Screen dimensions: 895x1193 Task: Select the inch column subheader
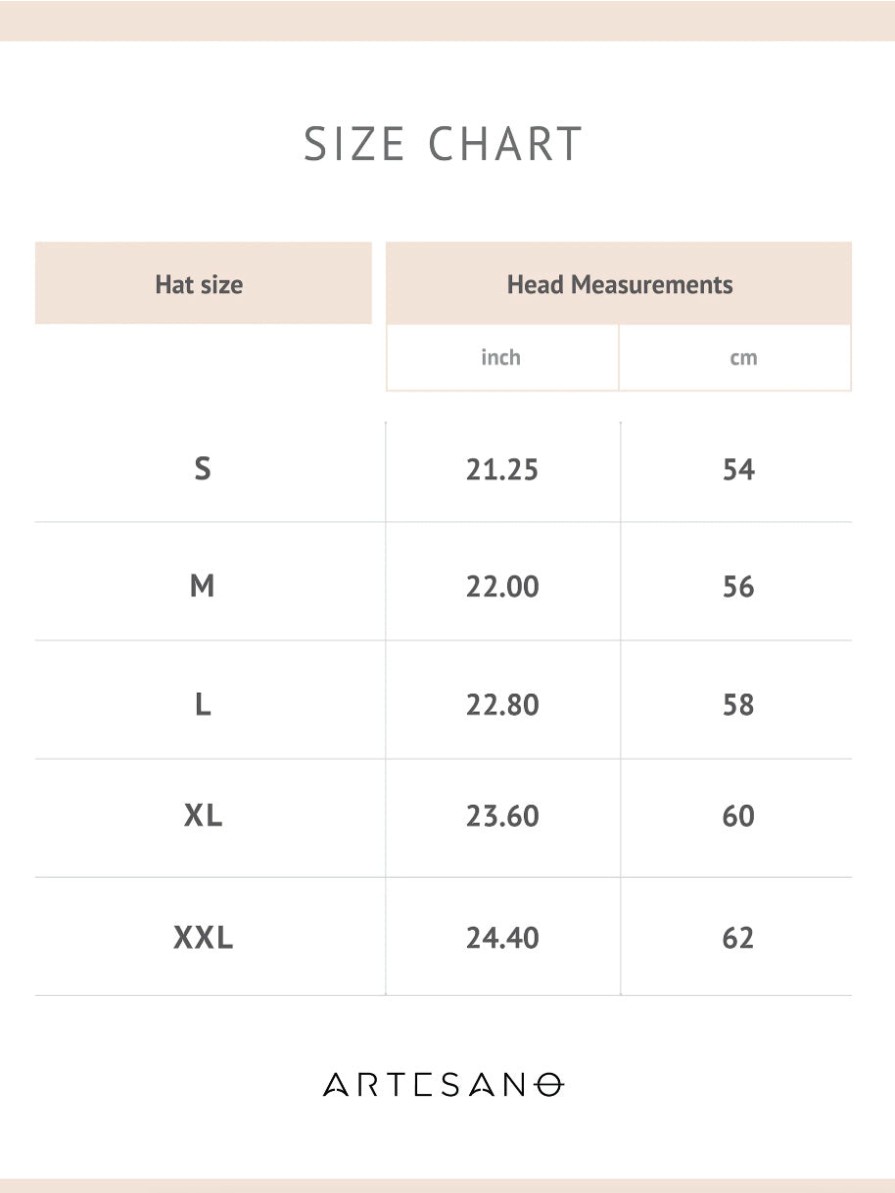click(x=502, y=357)
